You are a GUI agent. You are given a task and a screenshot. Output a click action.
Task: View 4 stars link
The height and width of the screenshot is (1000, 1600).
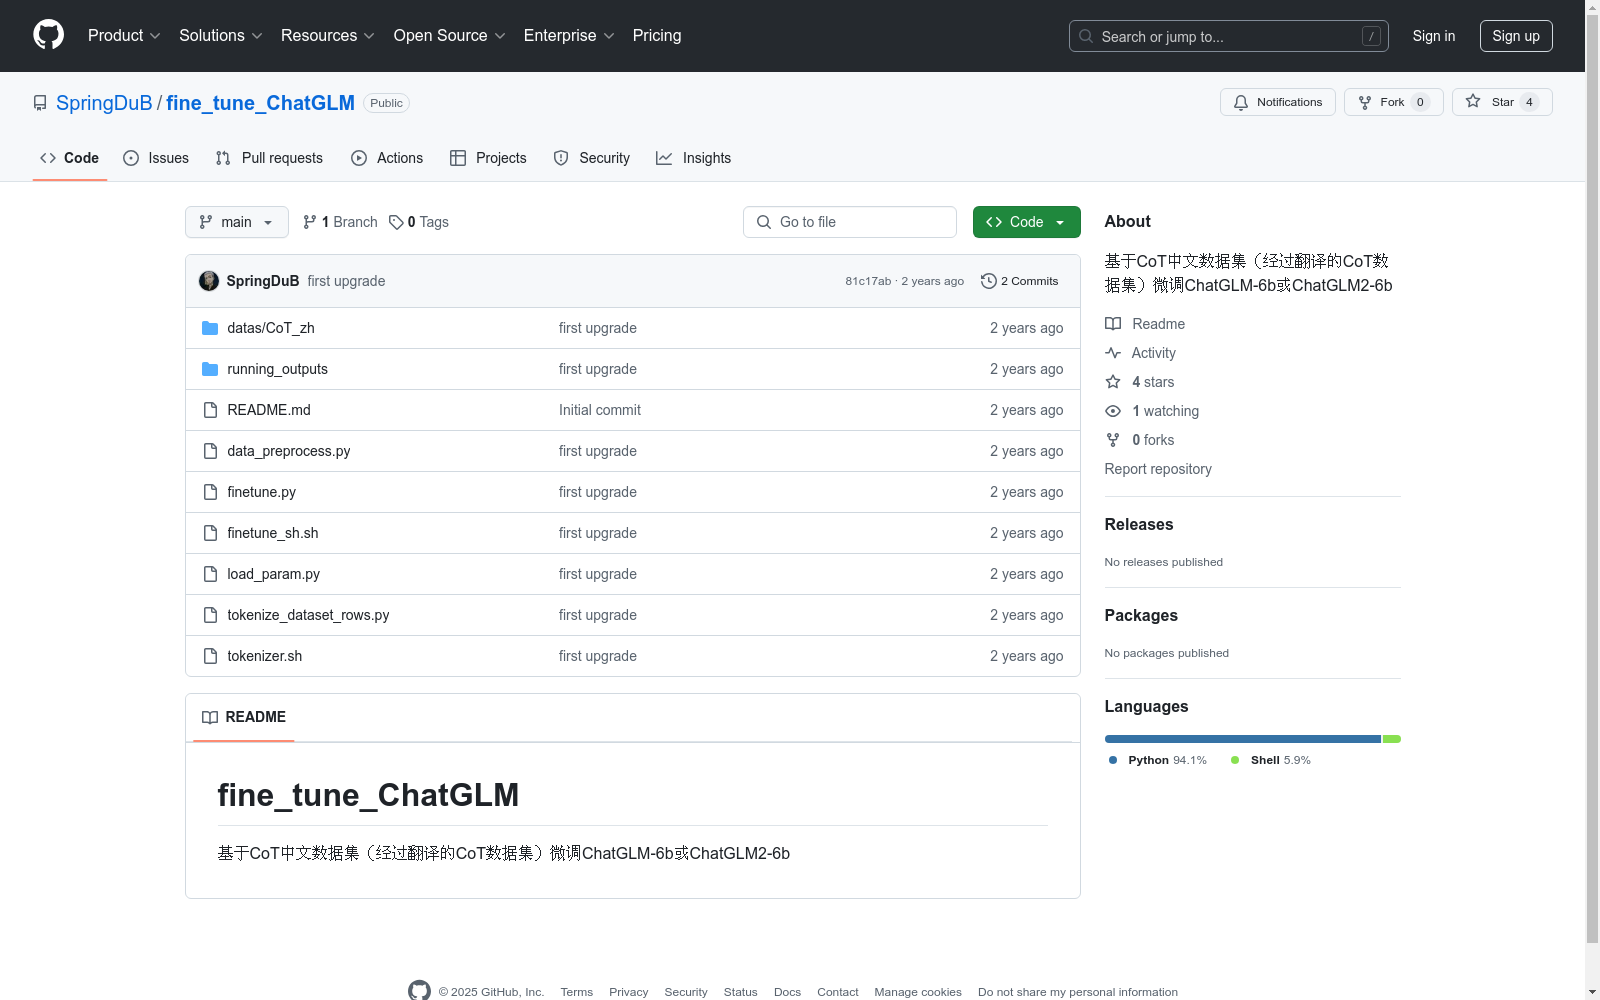(1140, 382)
